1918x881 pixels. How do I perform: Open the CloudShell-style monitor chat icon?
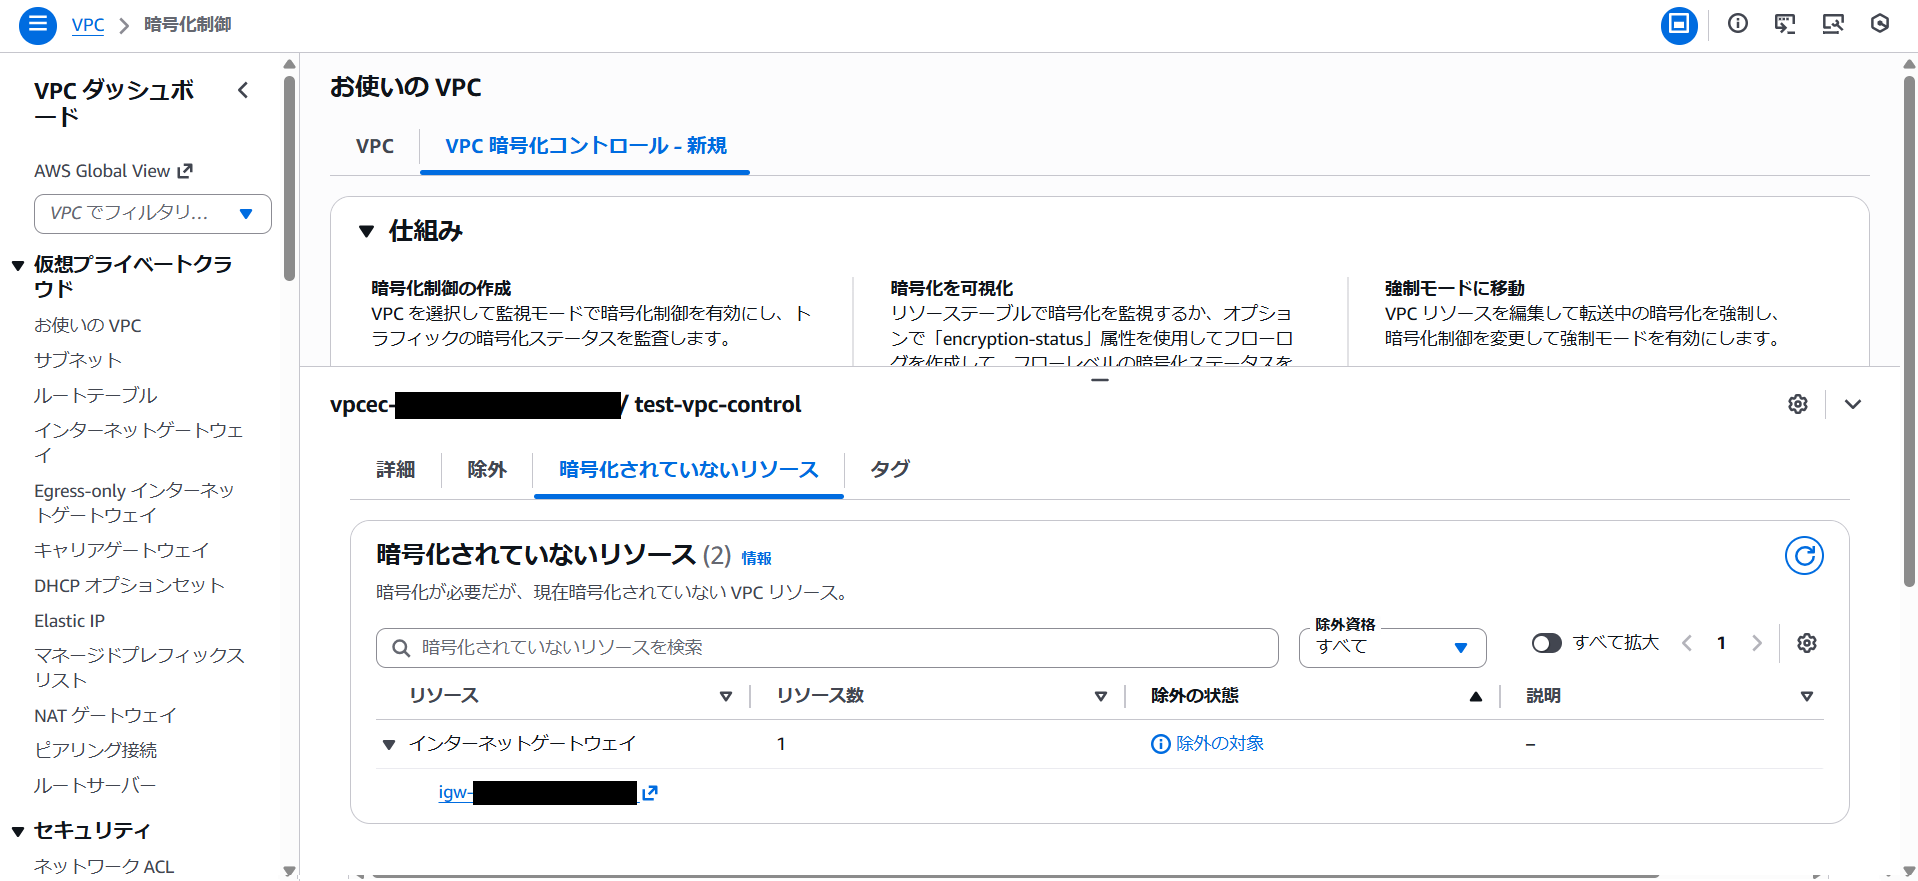[x=1785, y=24]
